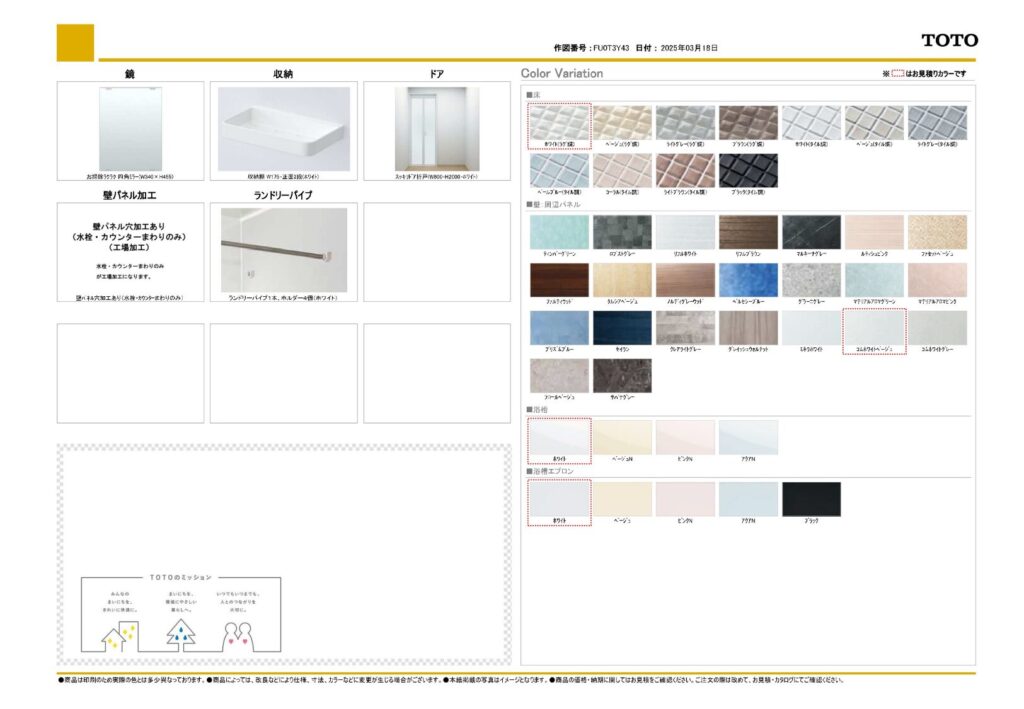Select the dark navy wall panel swatch

coord(622,327)
